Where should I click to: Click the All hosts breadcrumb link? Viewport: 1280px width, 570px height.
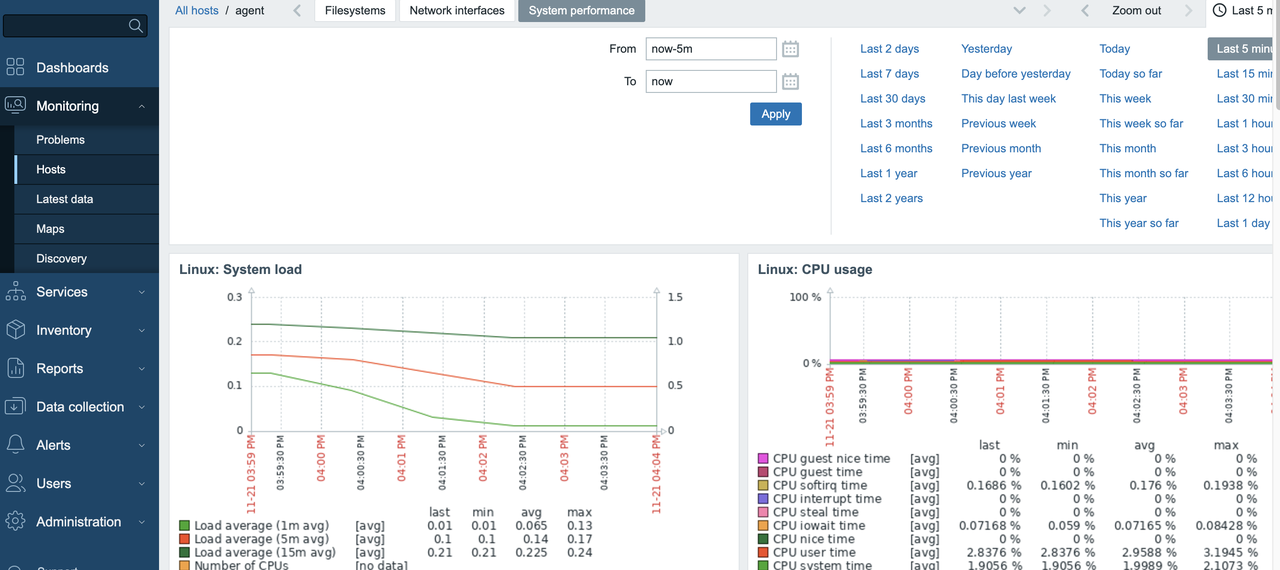[x=196, y=11]
